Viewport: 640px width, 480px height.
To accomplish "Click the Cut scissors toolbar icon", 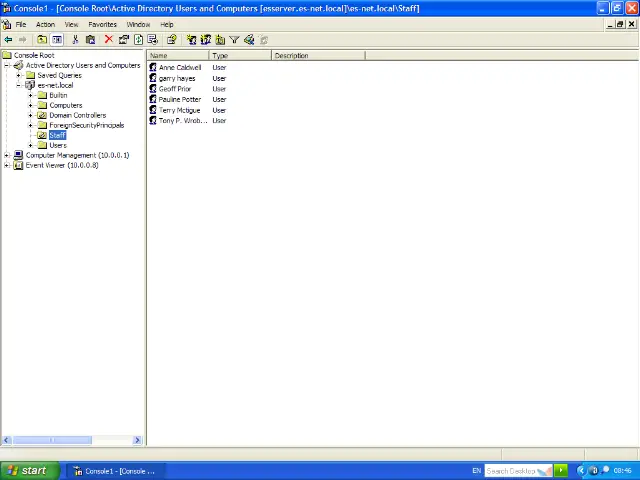I will tap(76, 40).
